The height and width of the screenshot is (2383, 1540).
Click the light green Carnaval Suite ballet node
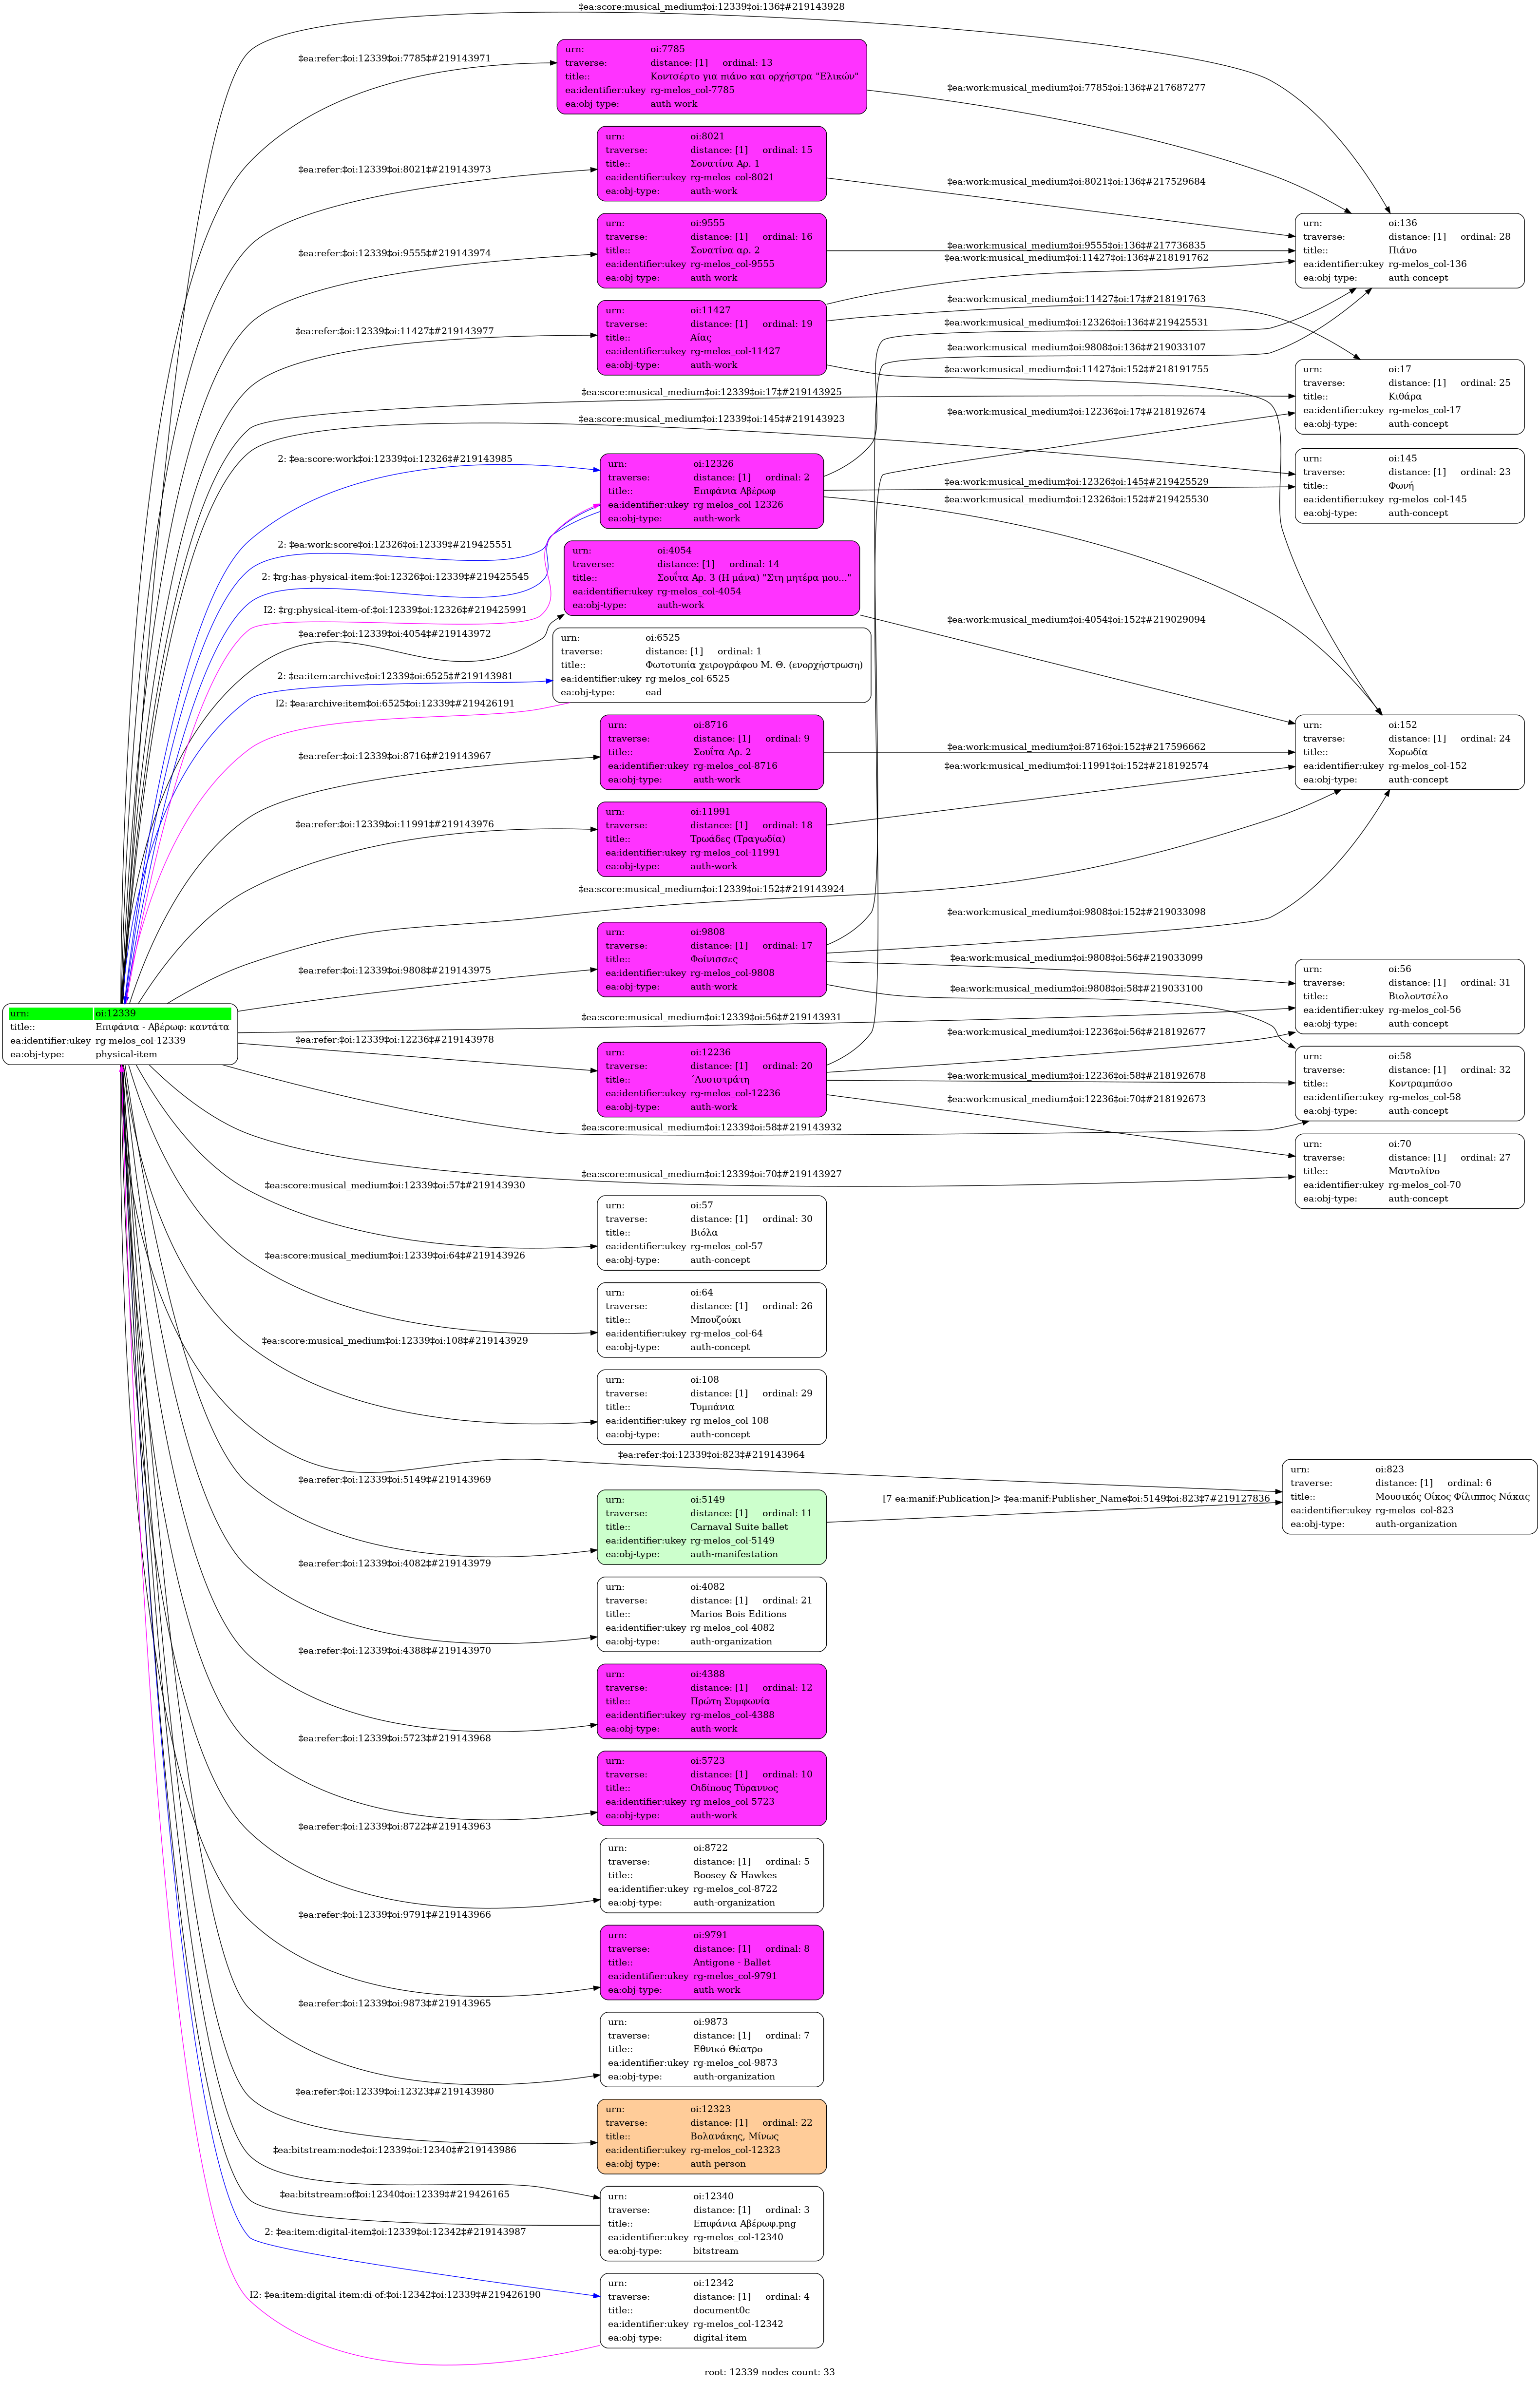[x=711, y=1527]
